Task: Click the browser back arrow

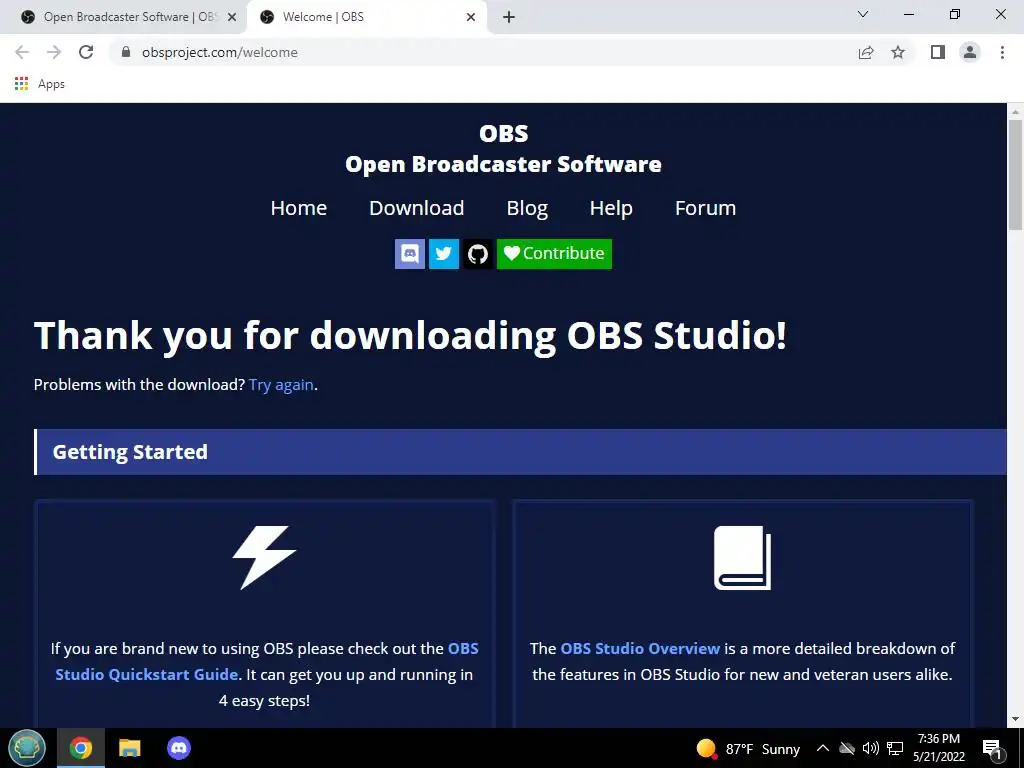Action: [x=22, y=52]
